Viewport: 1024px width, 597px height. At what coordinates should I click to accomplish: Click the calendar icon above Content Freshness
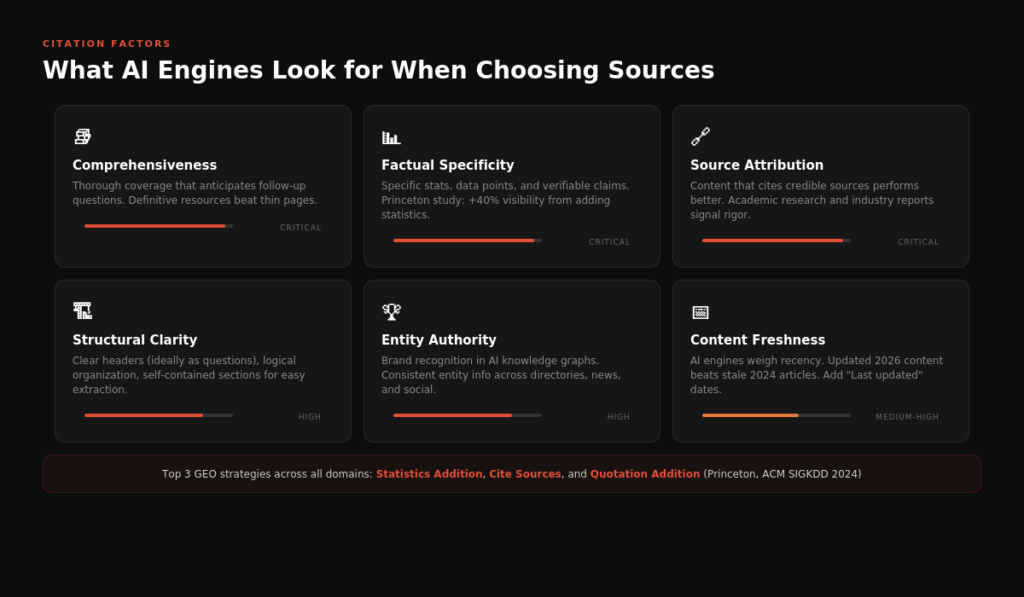(x=700, y=312)
